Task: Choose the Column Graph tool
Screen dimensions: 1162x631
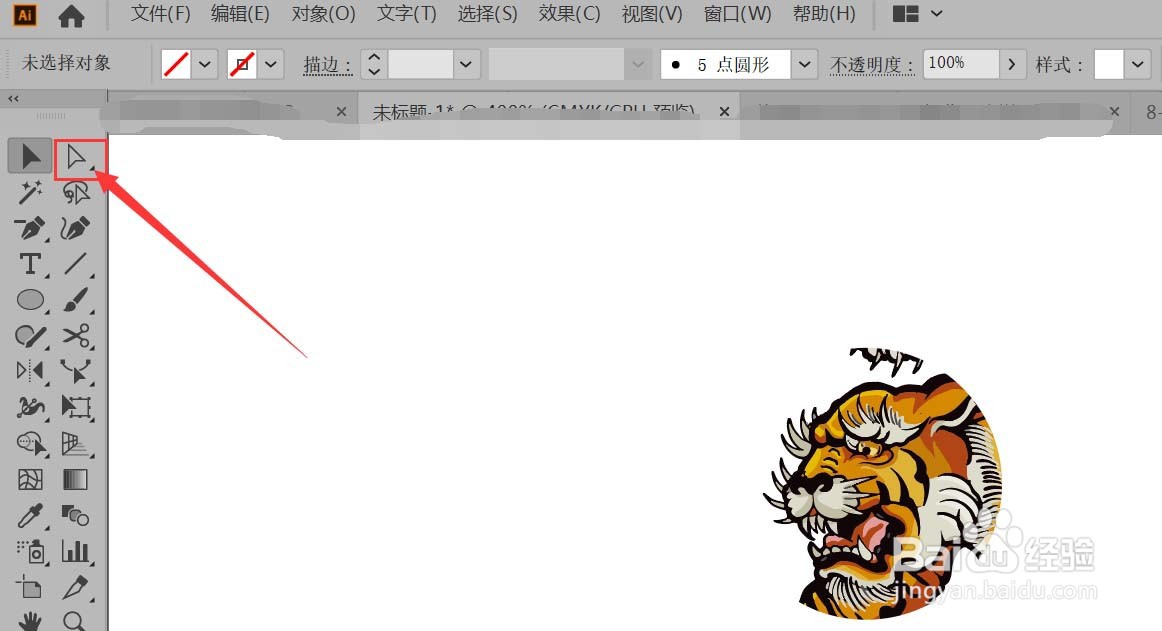Action: [x=76, y=552]
